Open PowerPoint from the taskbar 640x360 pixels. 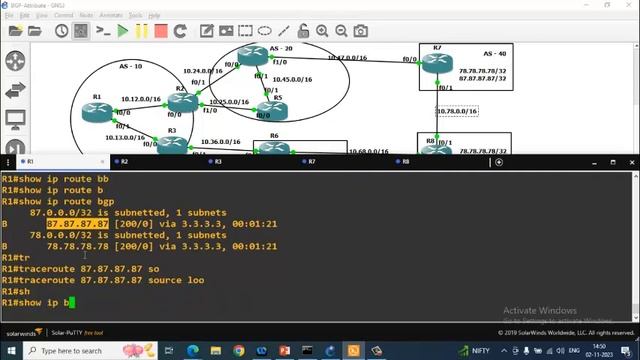point(284,351)
